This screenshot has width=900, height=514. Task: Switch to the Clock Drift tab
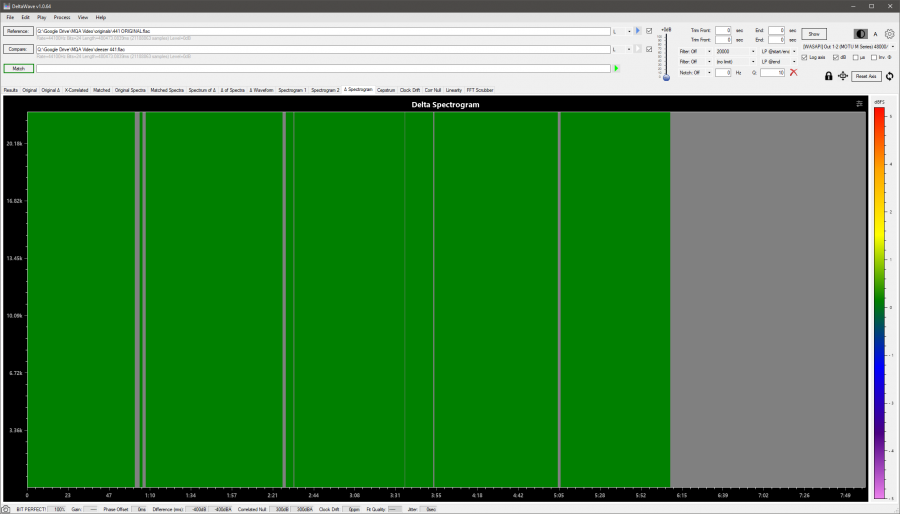[410, 90]
